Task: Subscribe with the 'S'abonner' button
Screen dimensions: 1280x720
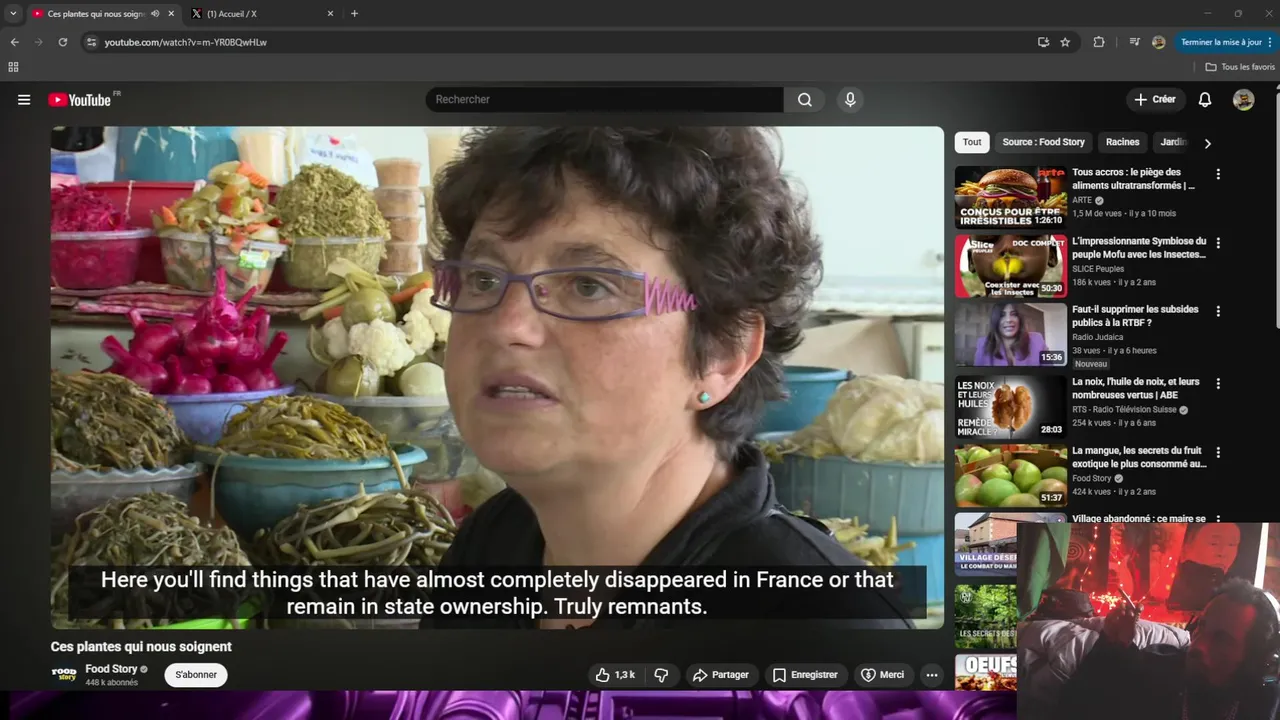Action: tap(196, 675)
